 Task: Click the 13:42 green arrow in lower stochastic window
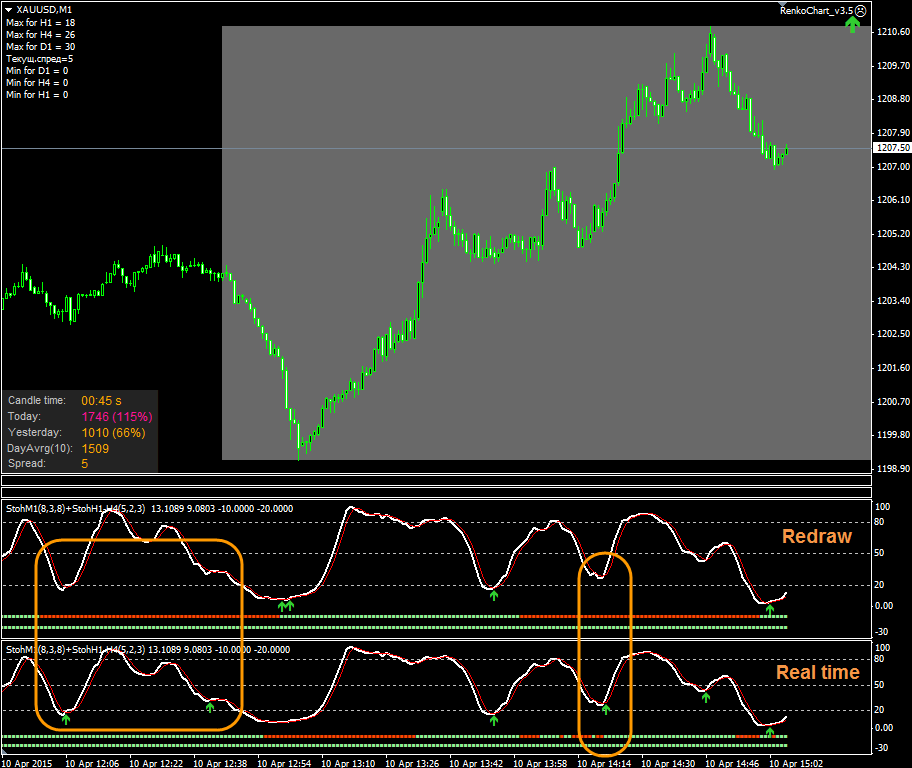click(494, 720)
